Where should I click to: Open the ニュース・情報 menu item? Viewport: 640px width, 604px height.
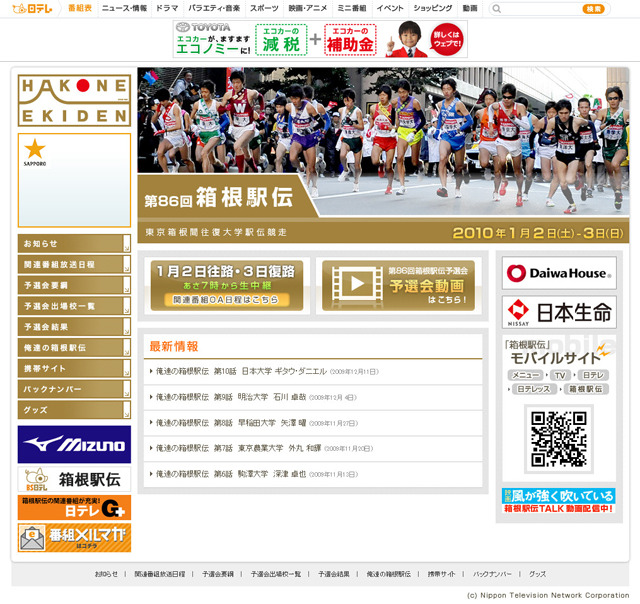pos(124,8)
